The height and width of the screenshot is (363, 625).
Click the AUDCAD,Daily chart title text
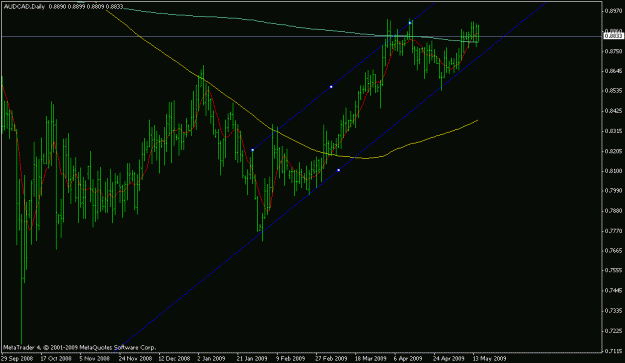coord(24,7)
